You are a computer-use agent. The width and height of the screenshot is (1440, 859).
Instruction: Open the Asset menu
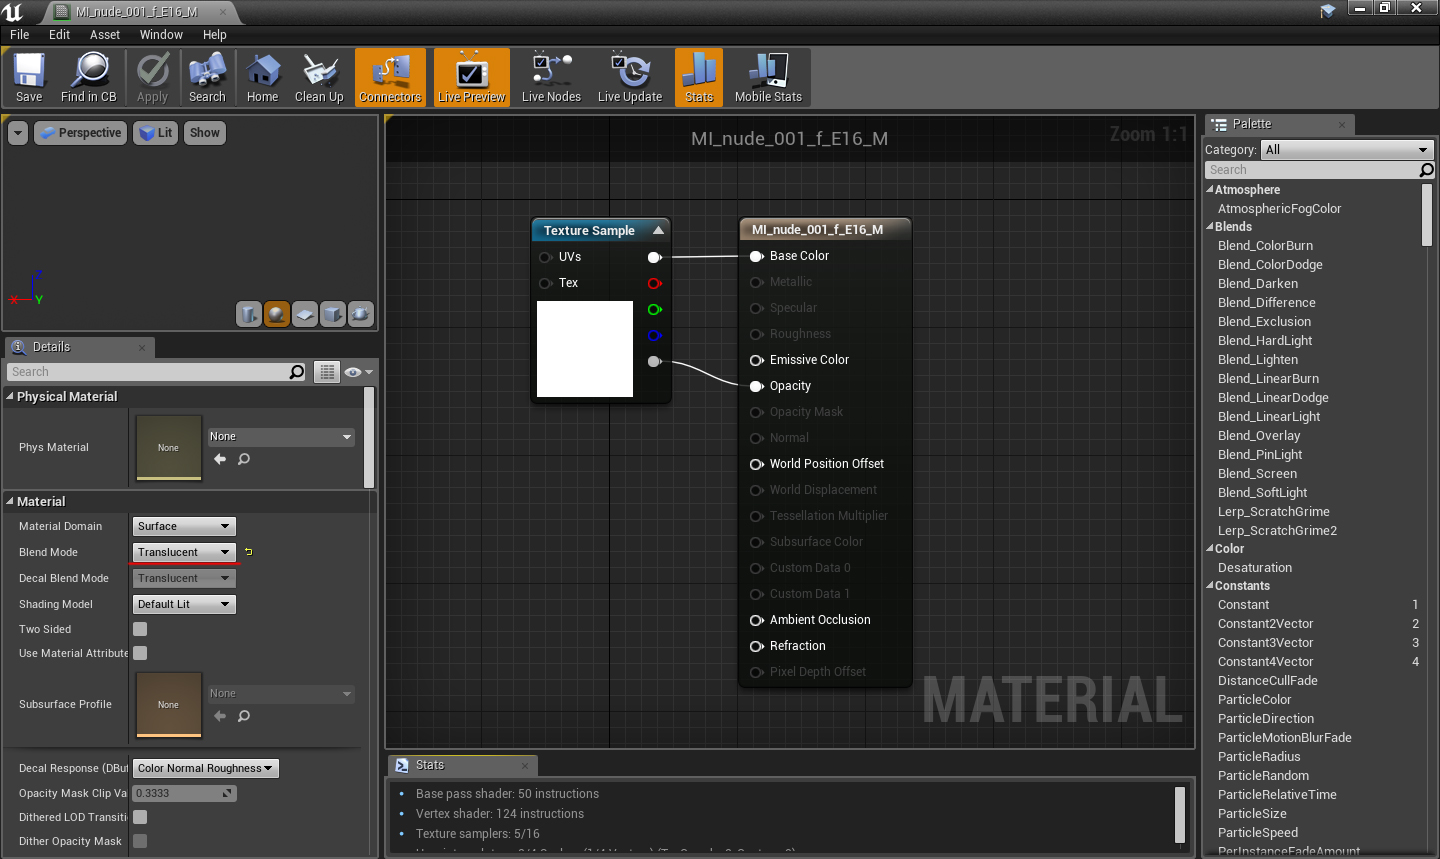tap(104, 34)
